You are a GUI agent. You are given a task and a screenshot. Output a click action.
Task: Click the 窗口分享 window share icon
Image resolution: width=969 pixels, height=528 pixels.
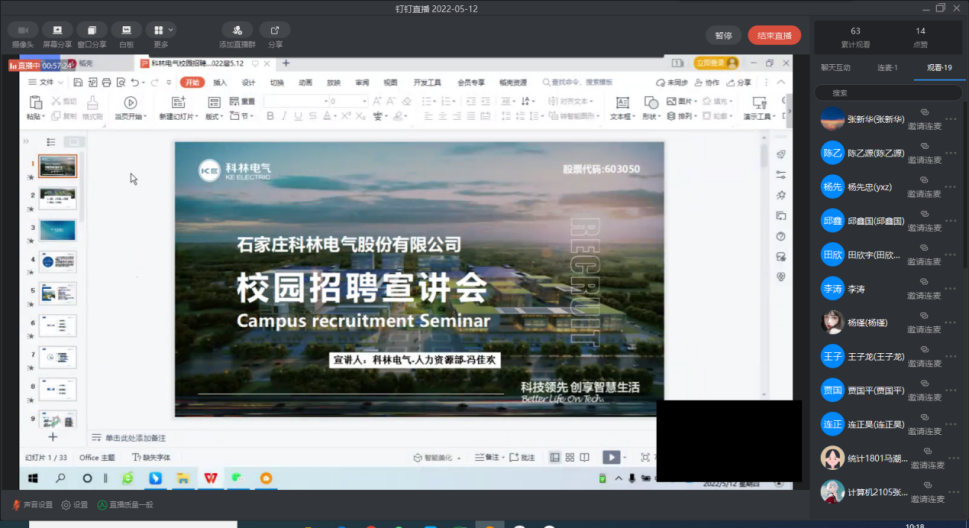point(92,31)
